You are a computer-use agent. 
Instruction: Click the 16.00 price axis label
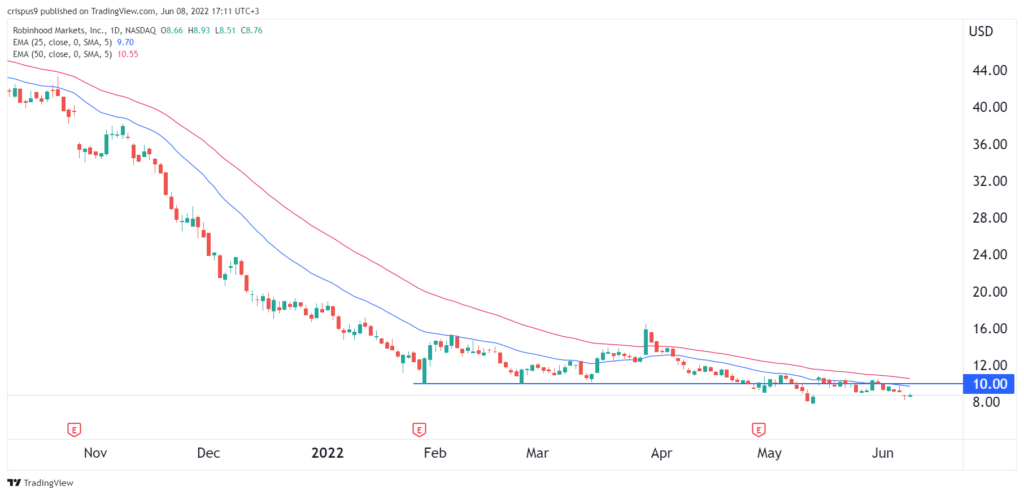point(991,328)
